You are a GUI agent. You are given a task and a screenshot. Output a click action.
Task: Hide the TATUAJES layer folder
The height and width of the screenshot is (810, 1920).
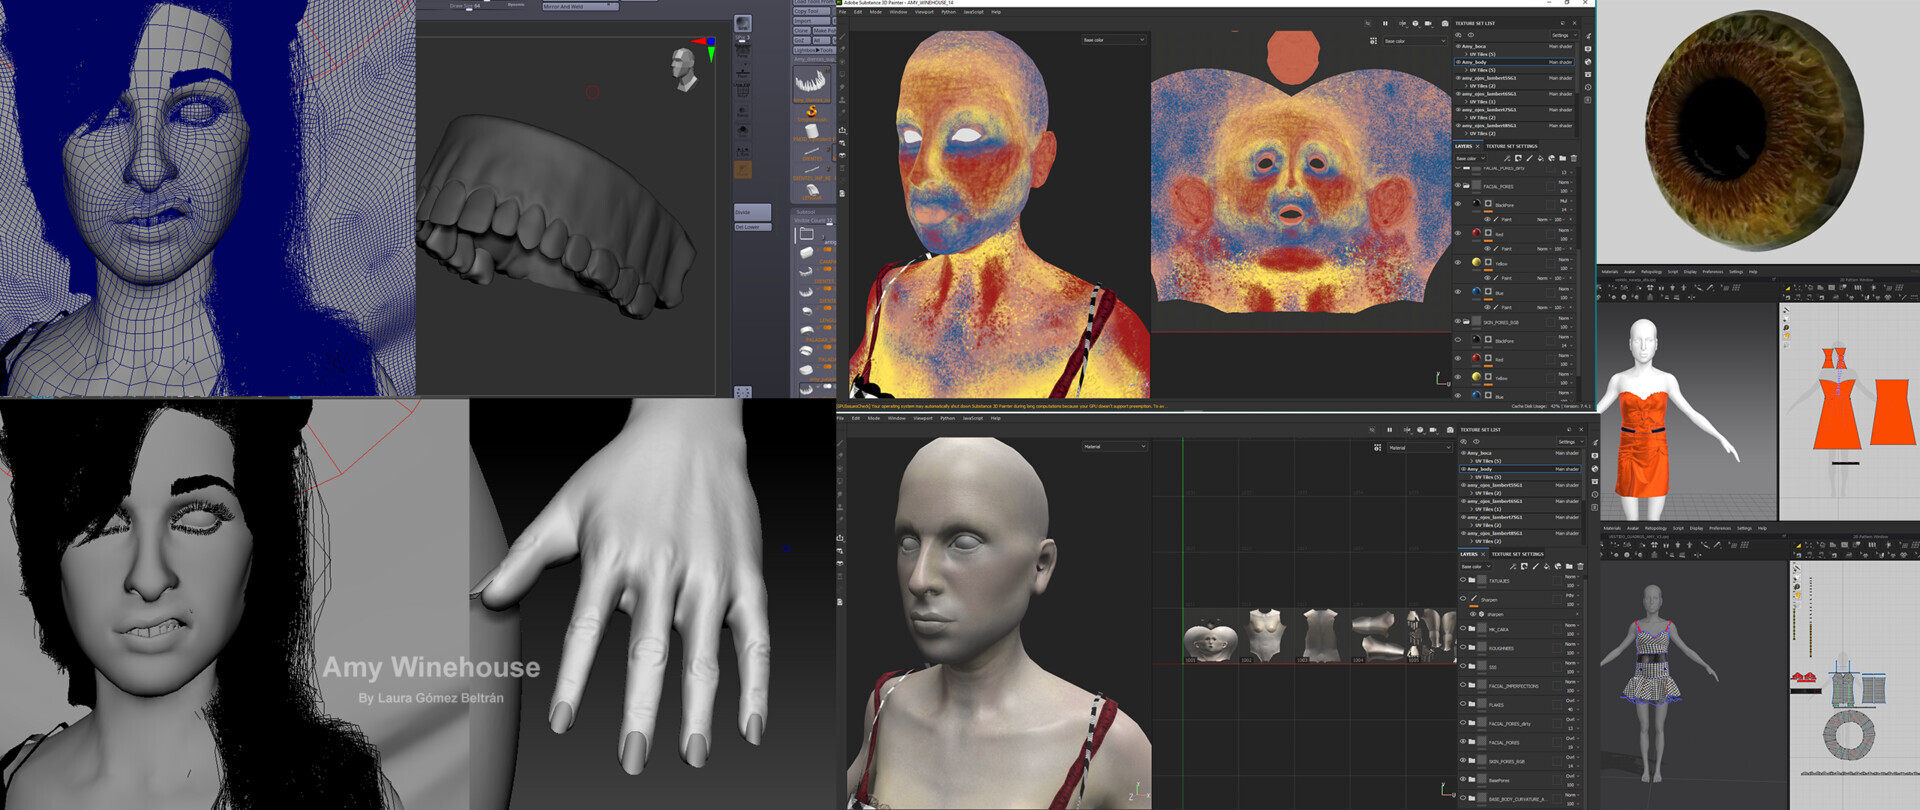(1463, 580)
